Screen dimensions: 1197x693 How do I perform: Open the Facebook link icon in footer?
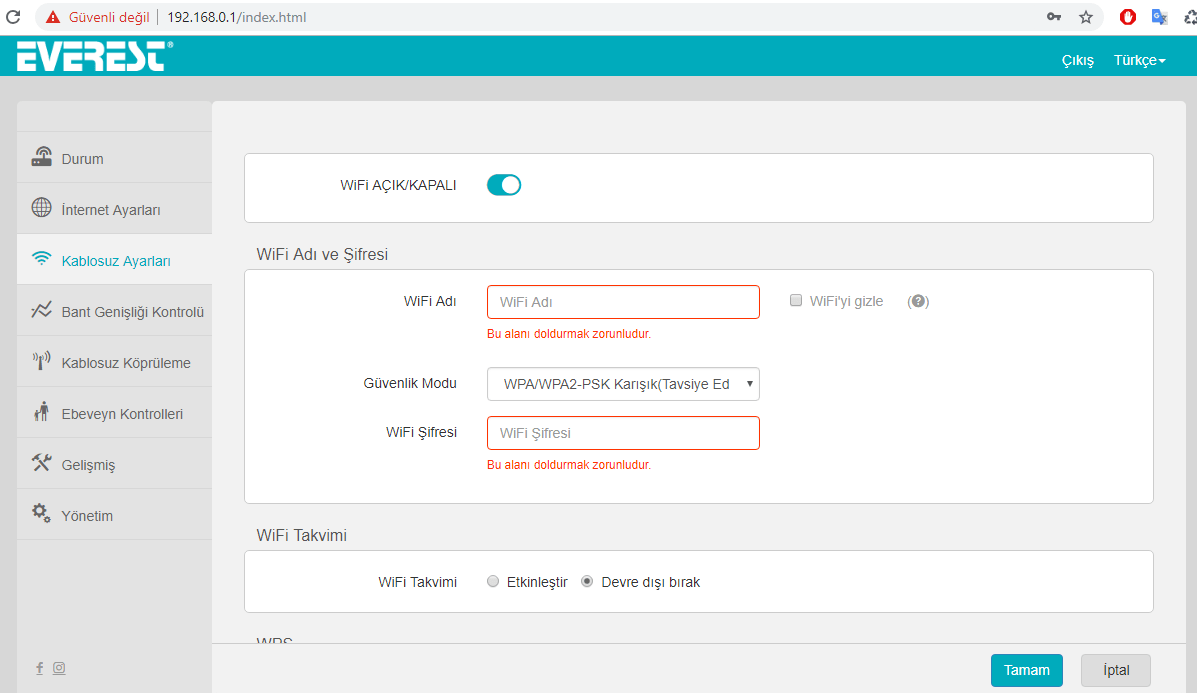40,668
